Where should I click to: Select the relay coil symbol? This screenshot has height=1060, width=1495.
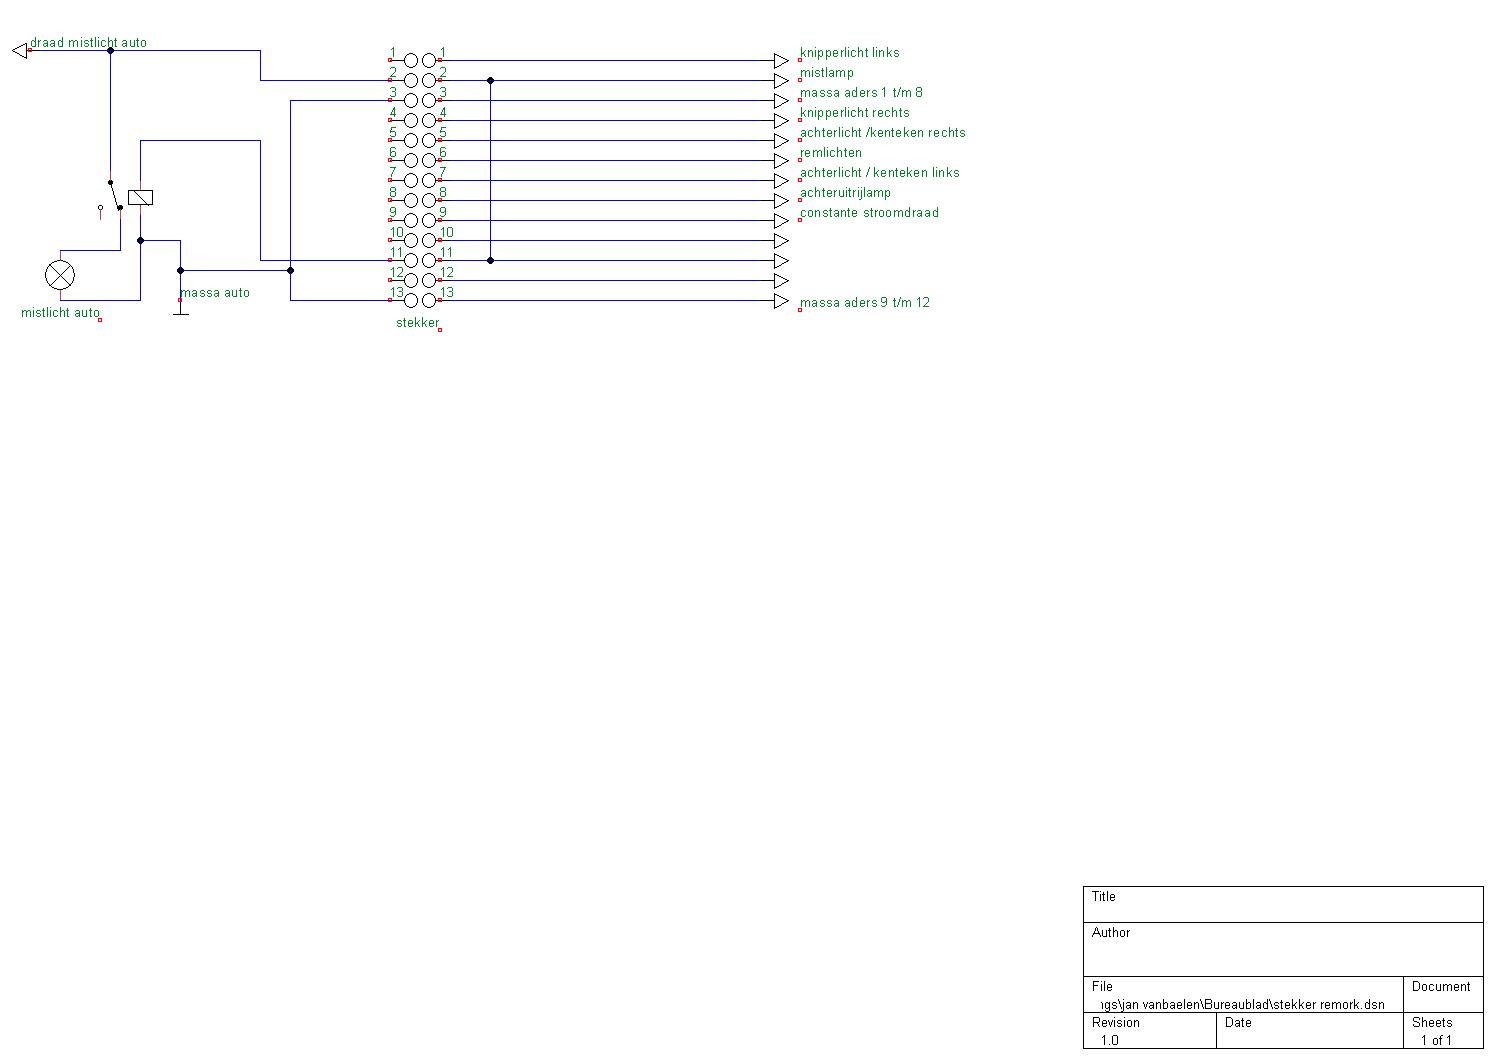tap(140, 197)
